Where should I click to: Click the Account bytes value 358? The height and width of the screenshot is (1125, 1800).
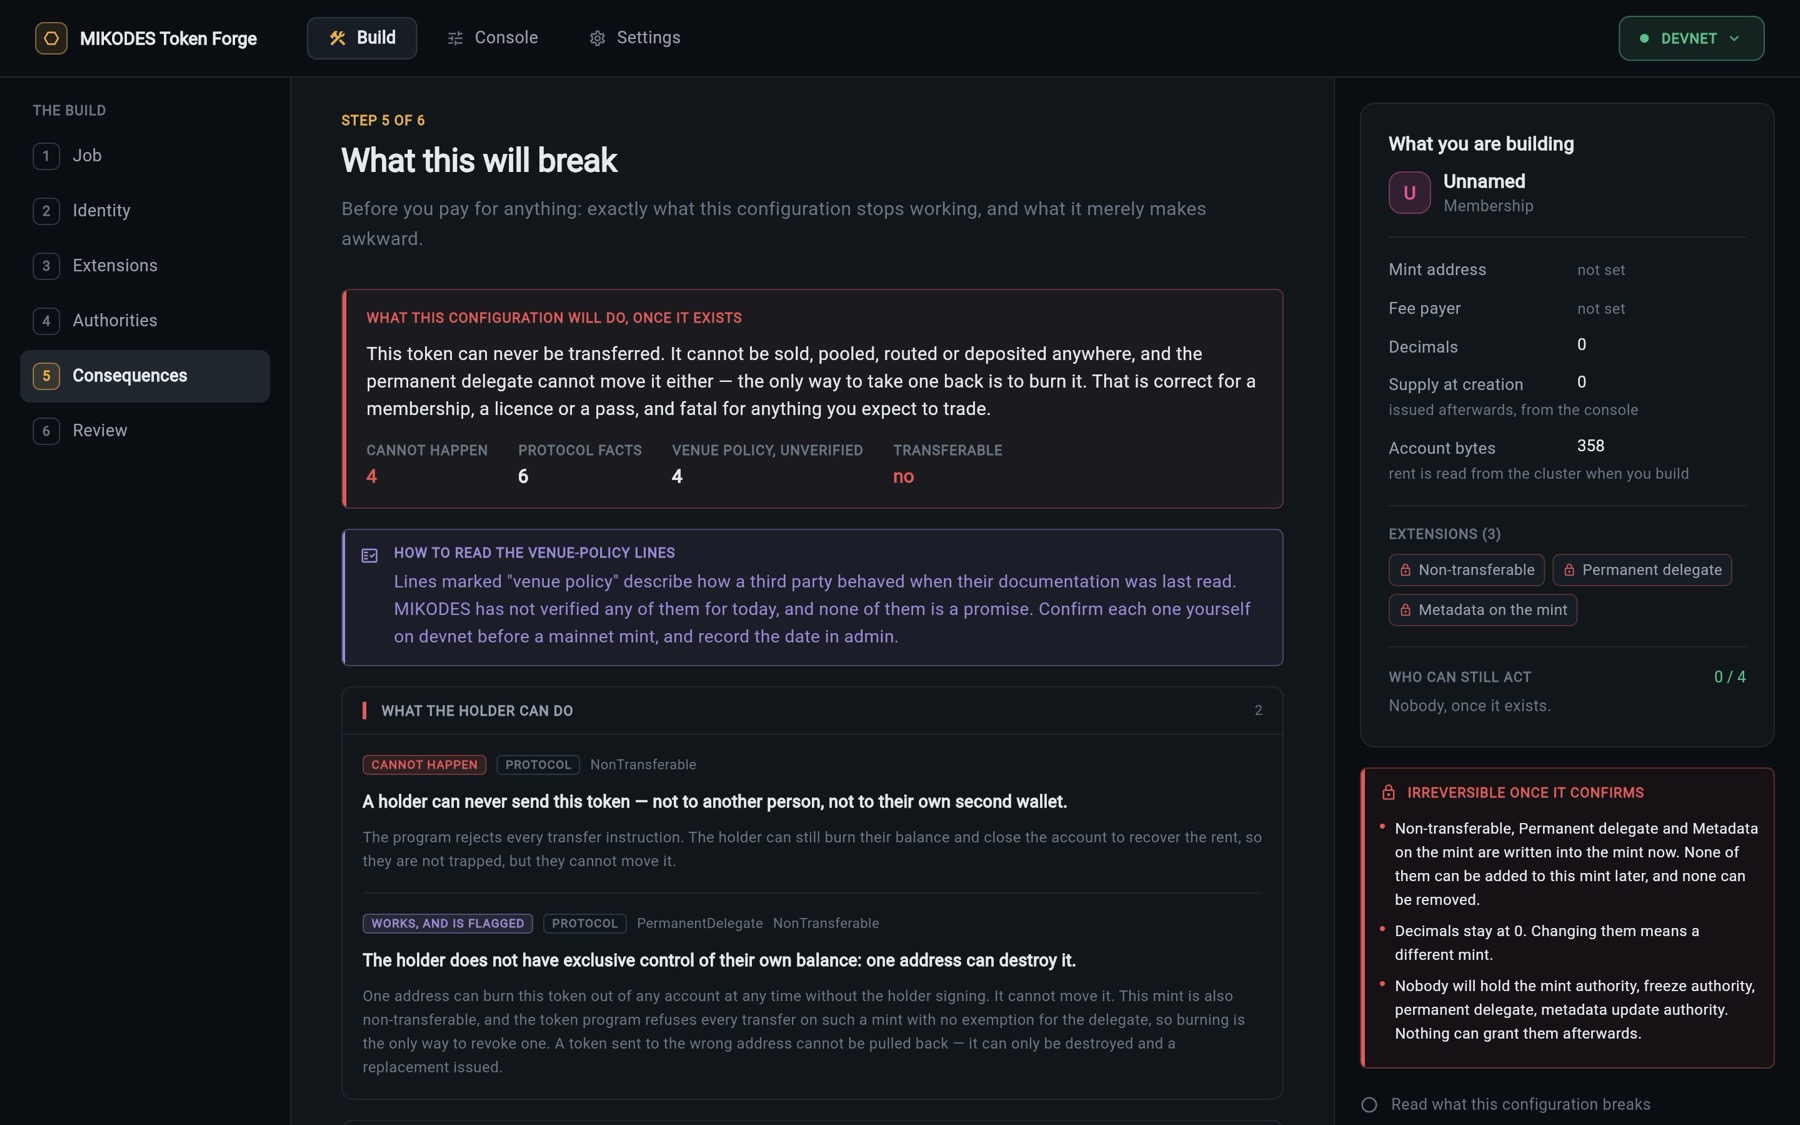(x=1591, y=446)
